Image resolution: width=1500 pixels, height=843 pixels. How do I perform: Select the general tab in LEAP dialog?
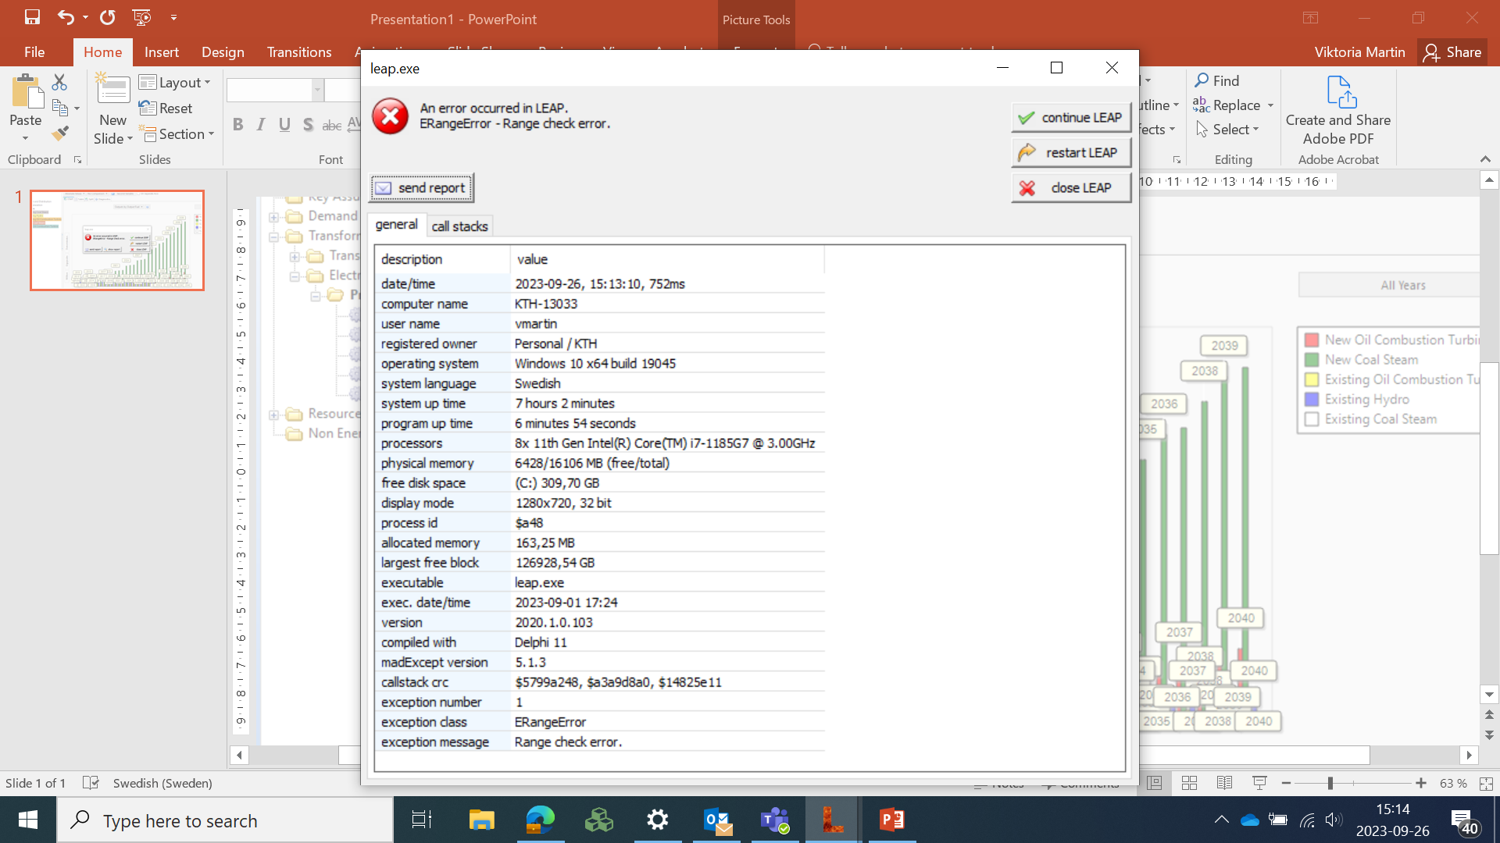coord(396,225)
